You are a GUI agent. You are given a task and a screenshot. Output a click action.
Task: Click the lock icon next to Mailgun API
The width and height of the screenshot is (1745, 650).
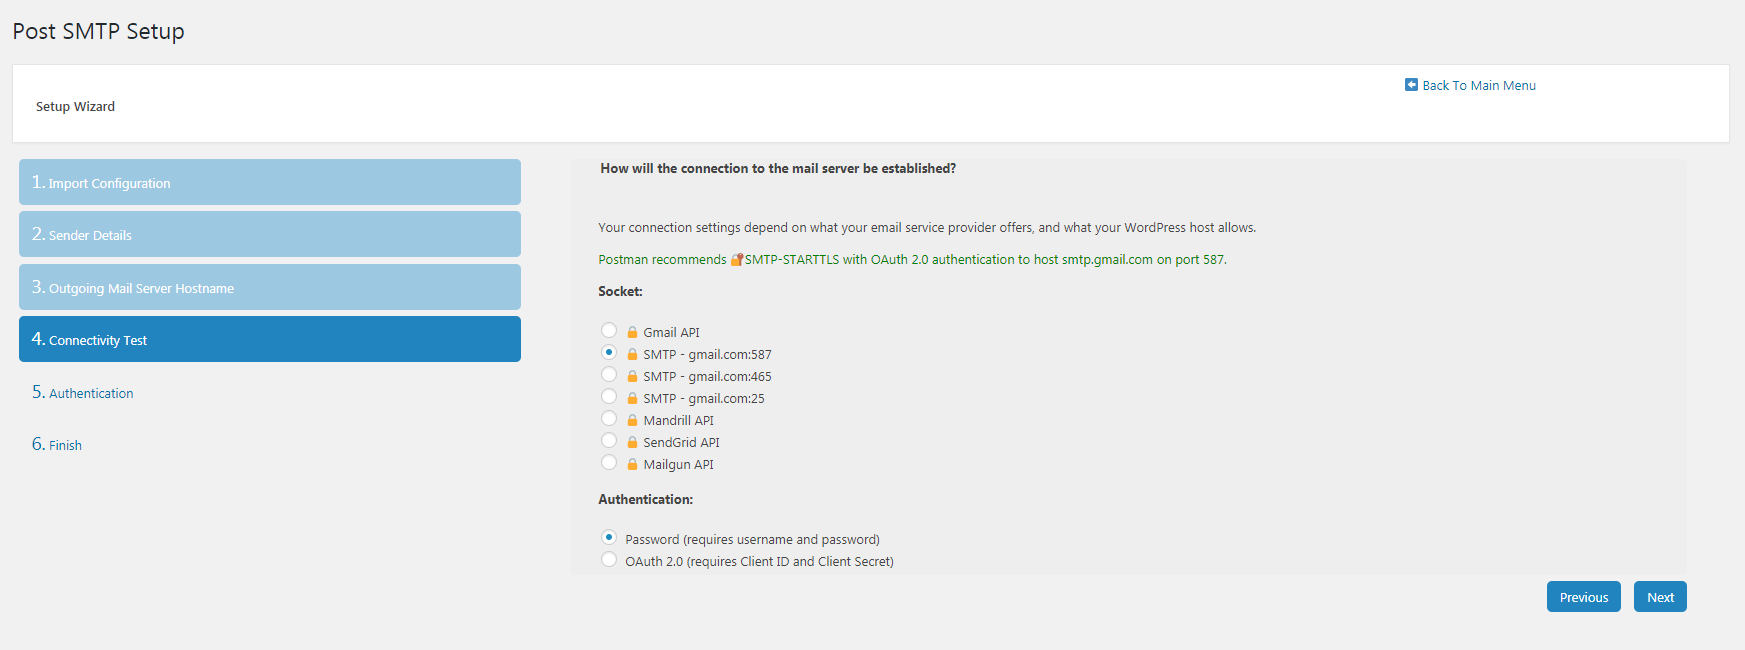pos(632,464)
